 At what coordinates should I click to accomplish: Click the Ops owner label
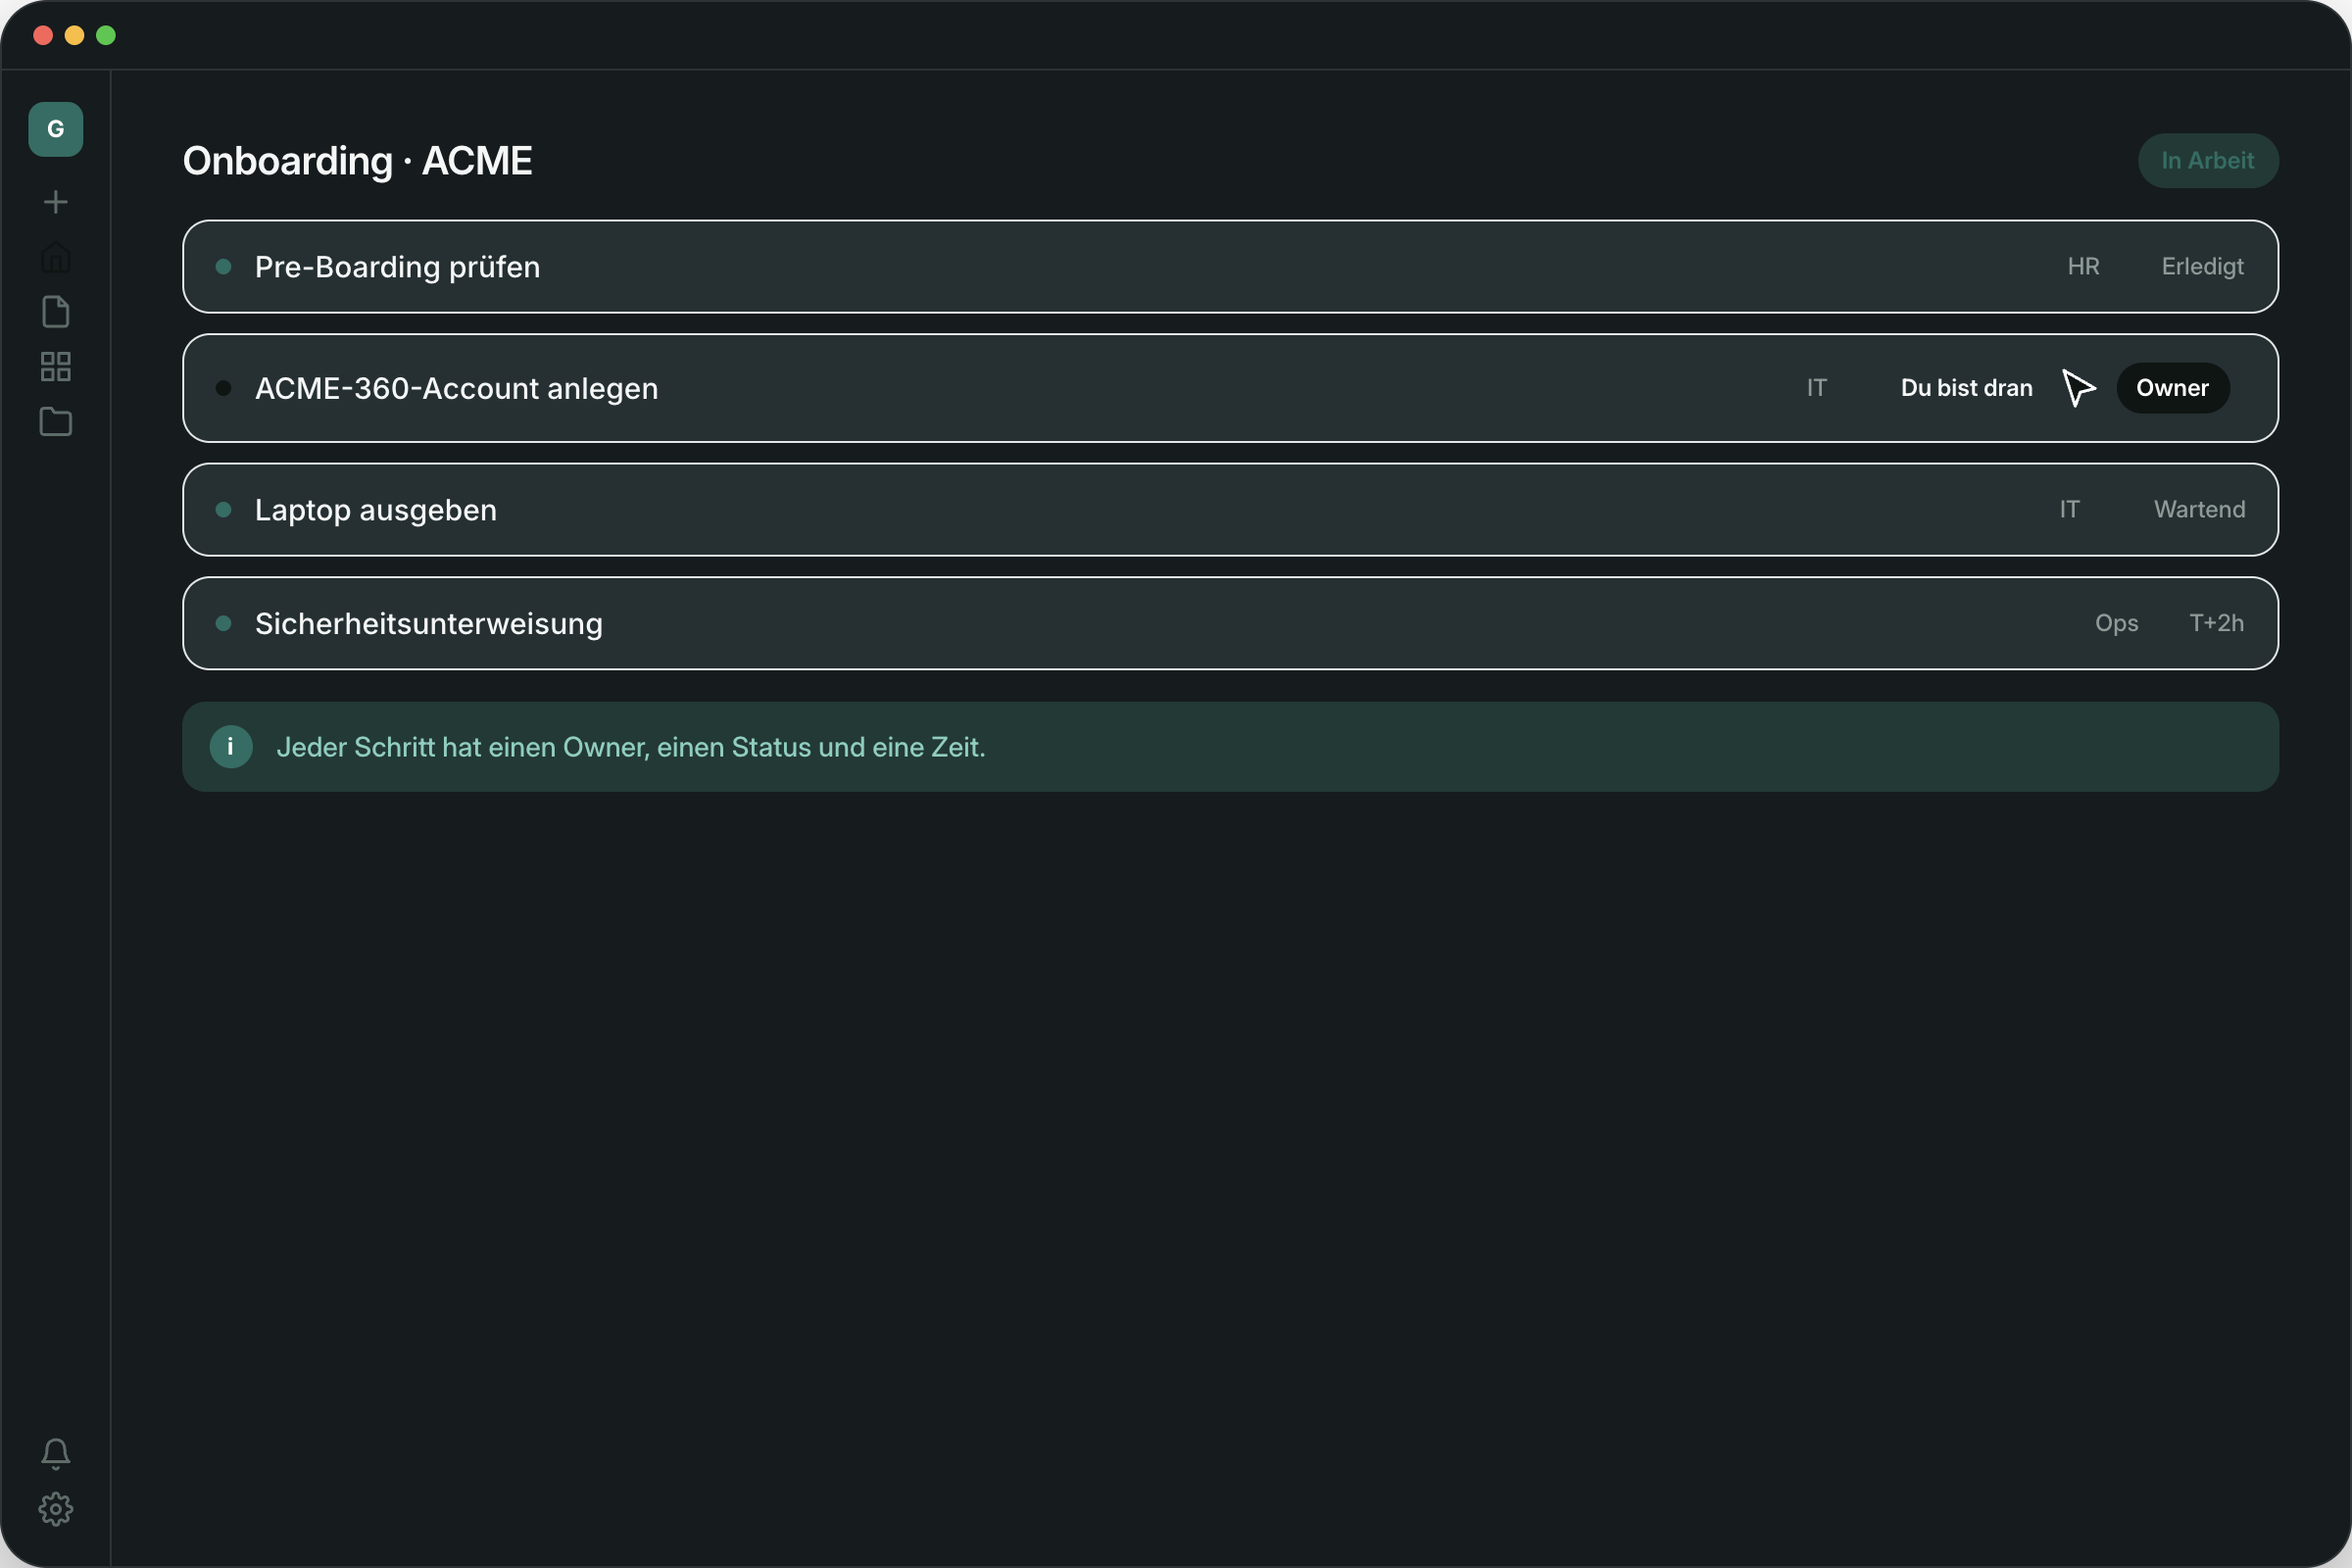[2116, 624]
